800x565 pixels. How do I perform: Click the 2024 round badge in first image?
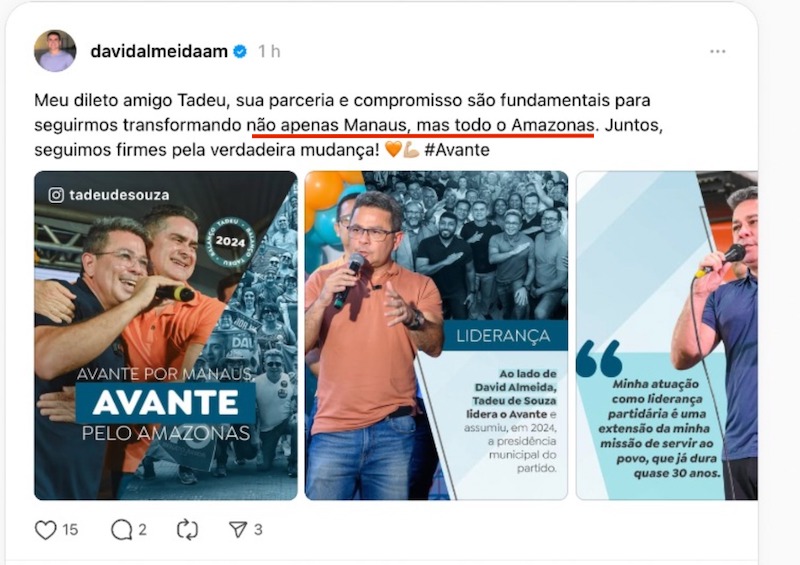[x=230, y=241]
